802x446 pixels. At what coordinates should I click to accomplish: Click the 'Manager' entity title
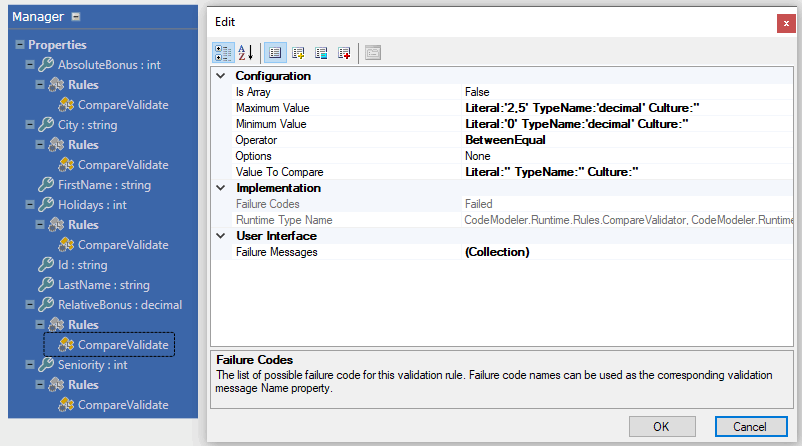click(38, 17)
